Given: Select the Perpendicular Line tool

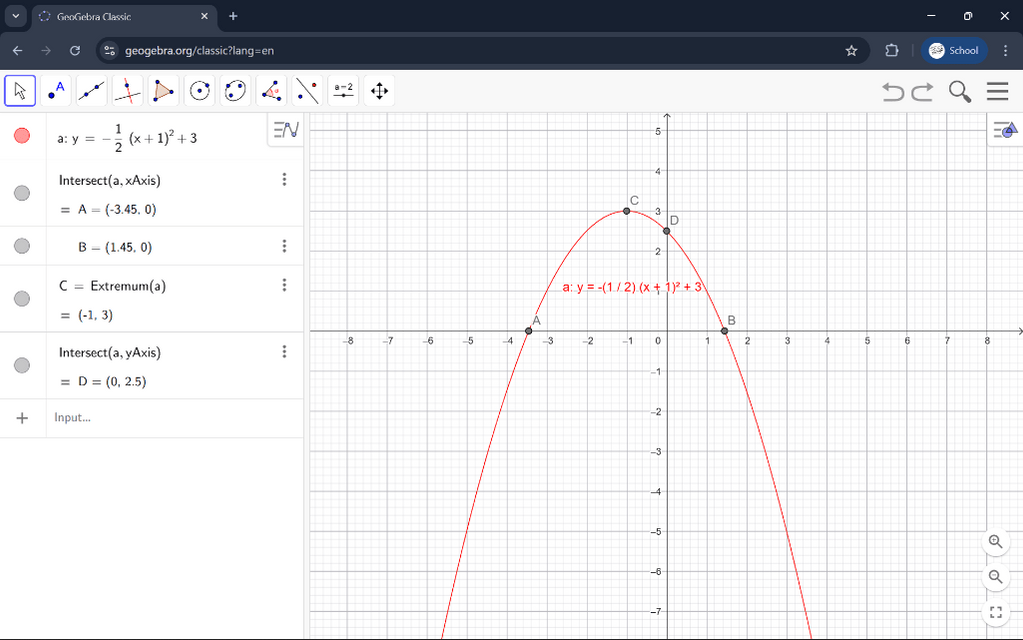Looking at the screenshot, I should [128, 91].
